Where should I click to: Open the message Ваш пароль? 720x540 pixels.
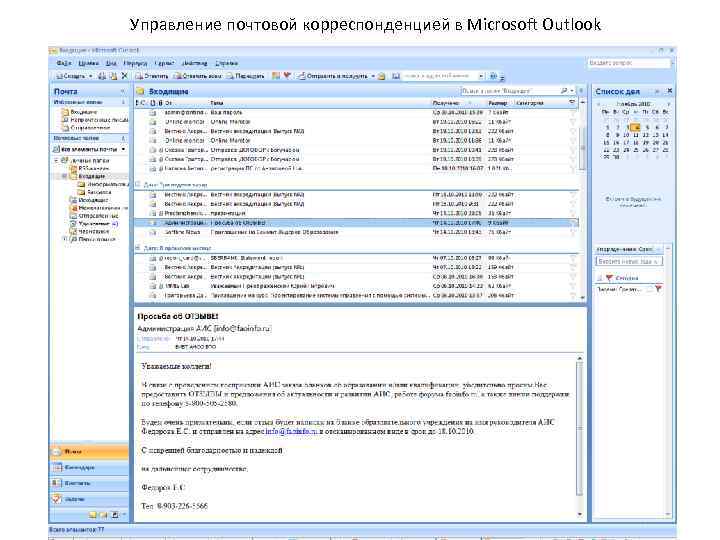(356, 112)
